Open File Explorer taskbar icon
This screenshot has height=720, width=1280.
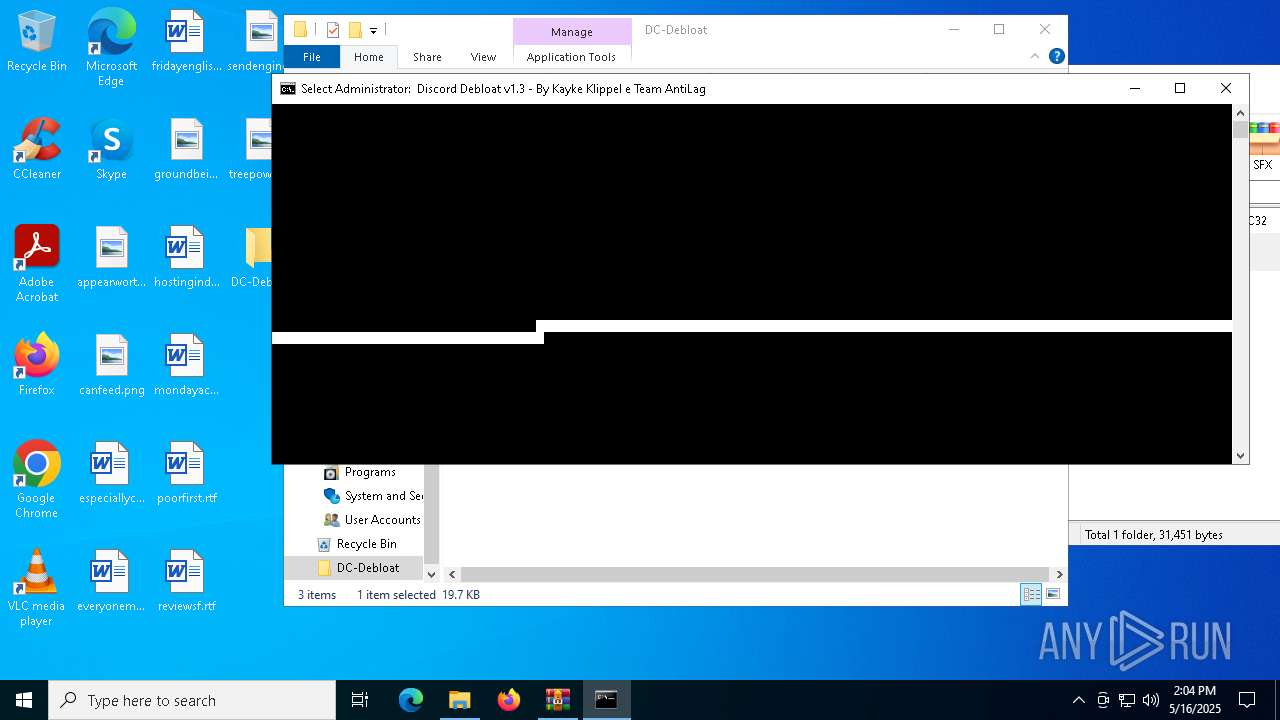(459, 700)
